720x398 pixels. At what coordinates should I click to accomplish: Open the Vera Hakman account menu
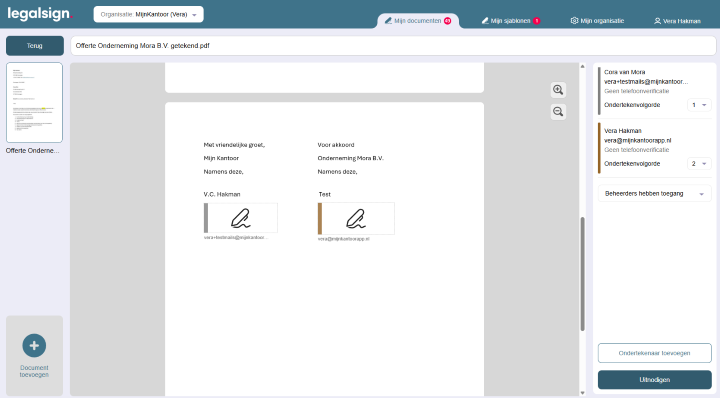pos(677,21)
